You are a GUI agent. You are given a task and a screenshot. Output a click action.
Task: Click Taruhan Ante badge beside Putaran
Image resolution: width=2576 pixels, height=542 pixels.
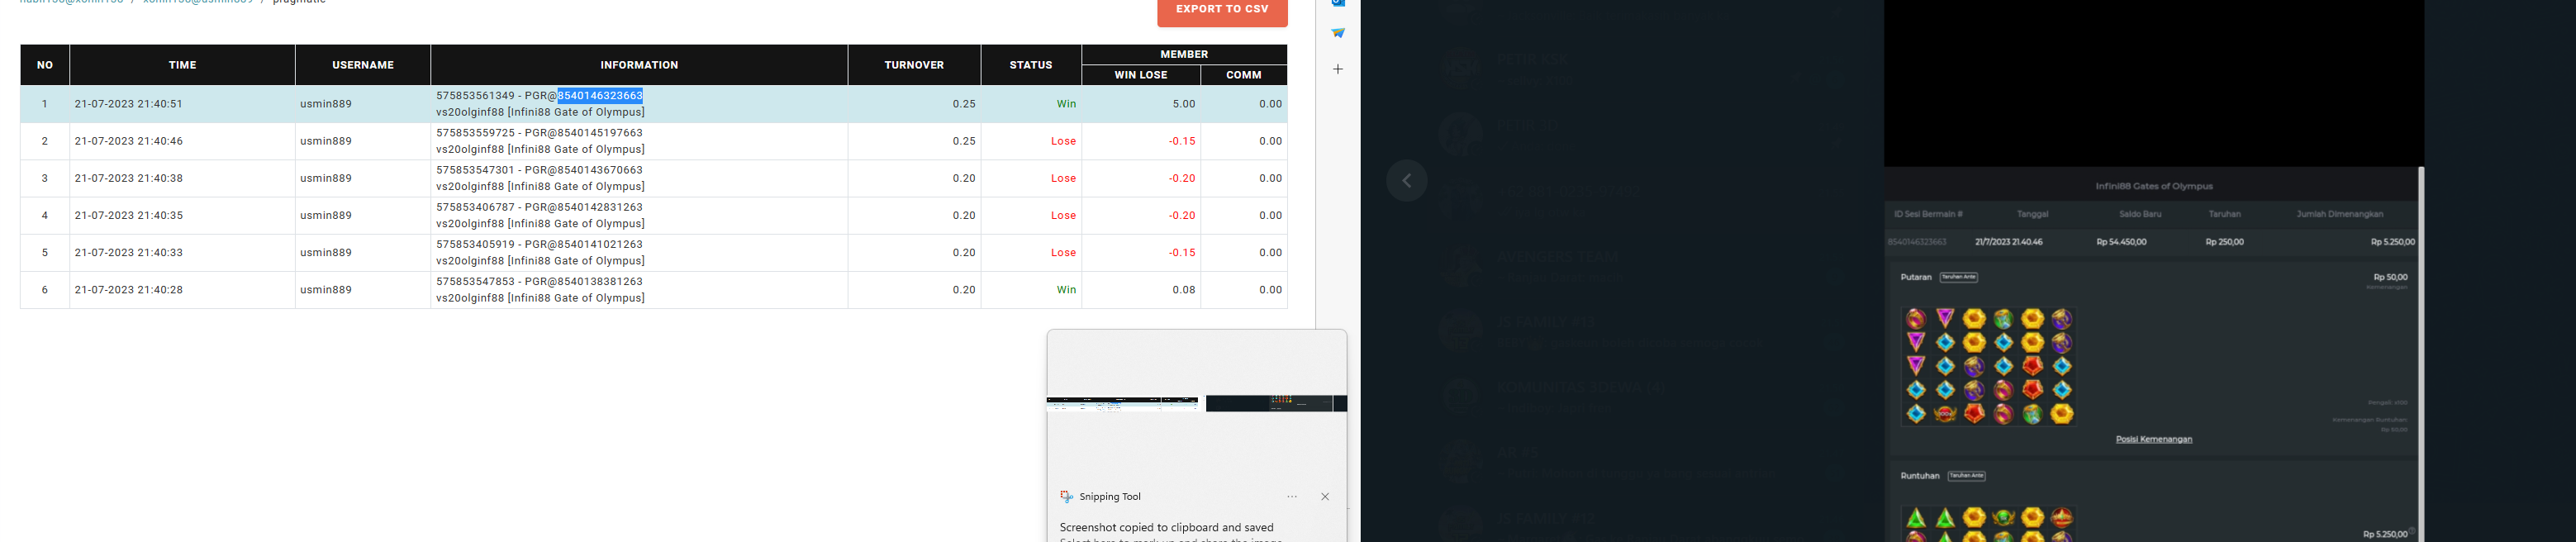pos(1959,277)
